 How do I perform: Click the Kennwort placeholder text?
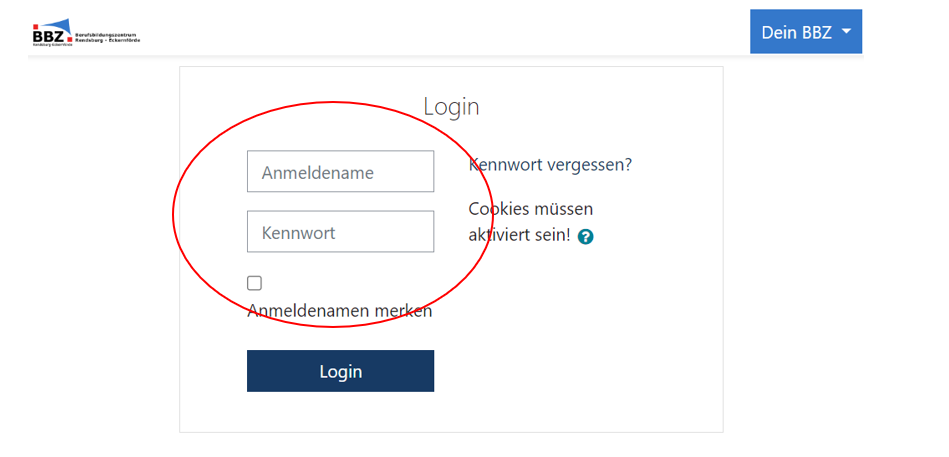[x=298, y=233]
